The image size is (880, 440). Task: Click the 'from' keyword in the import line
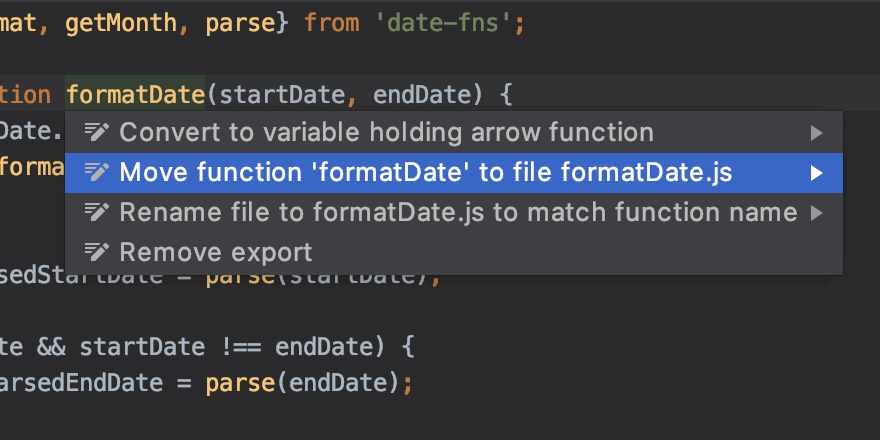(331, 24)
